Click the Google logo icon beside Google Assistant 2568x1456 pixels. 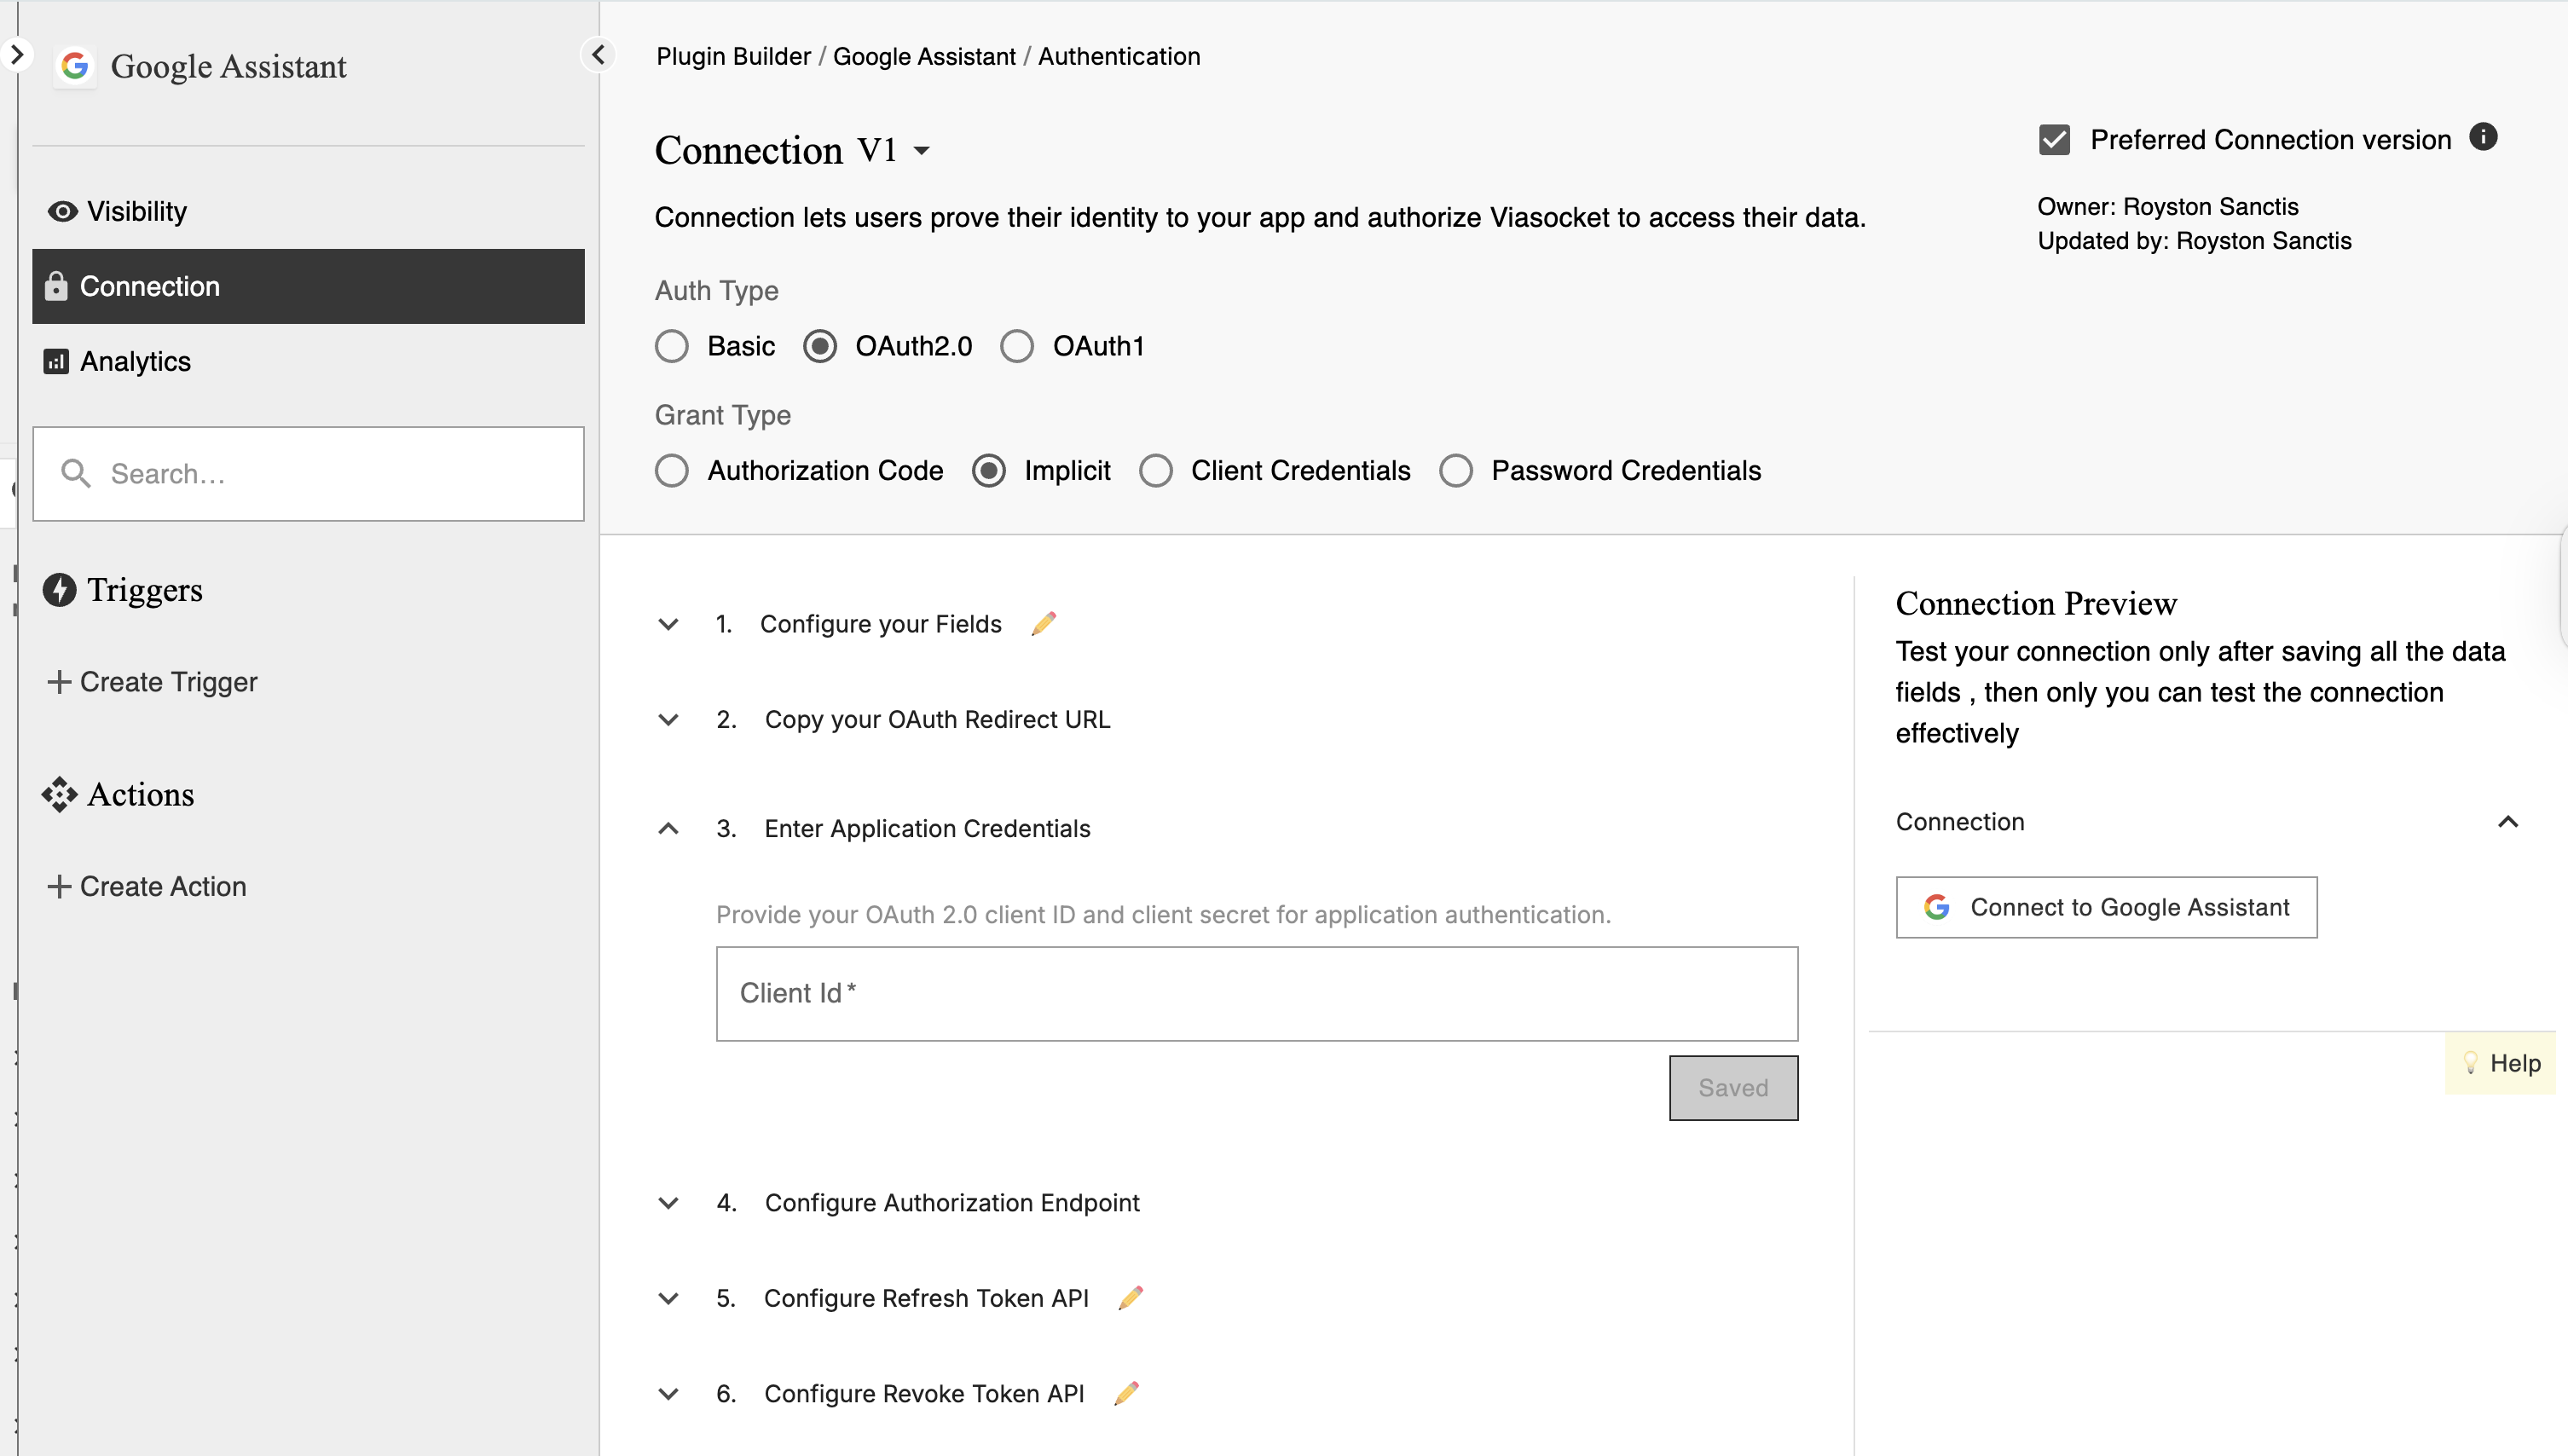(75, 66)
